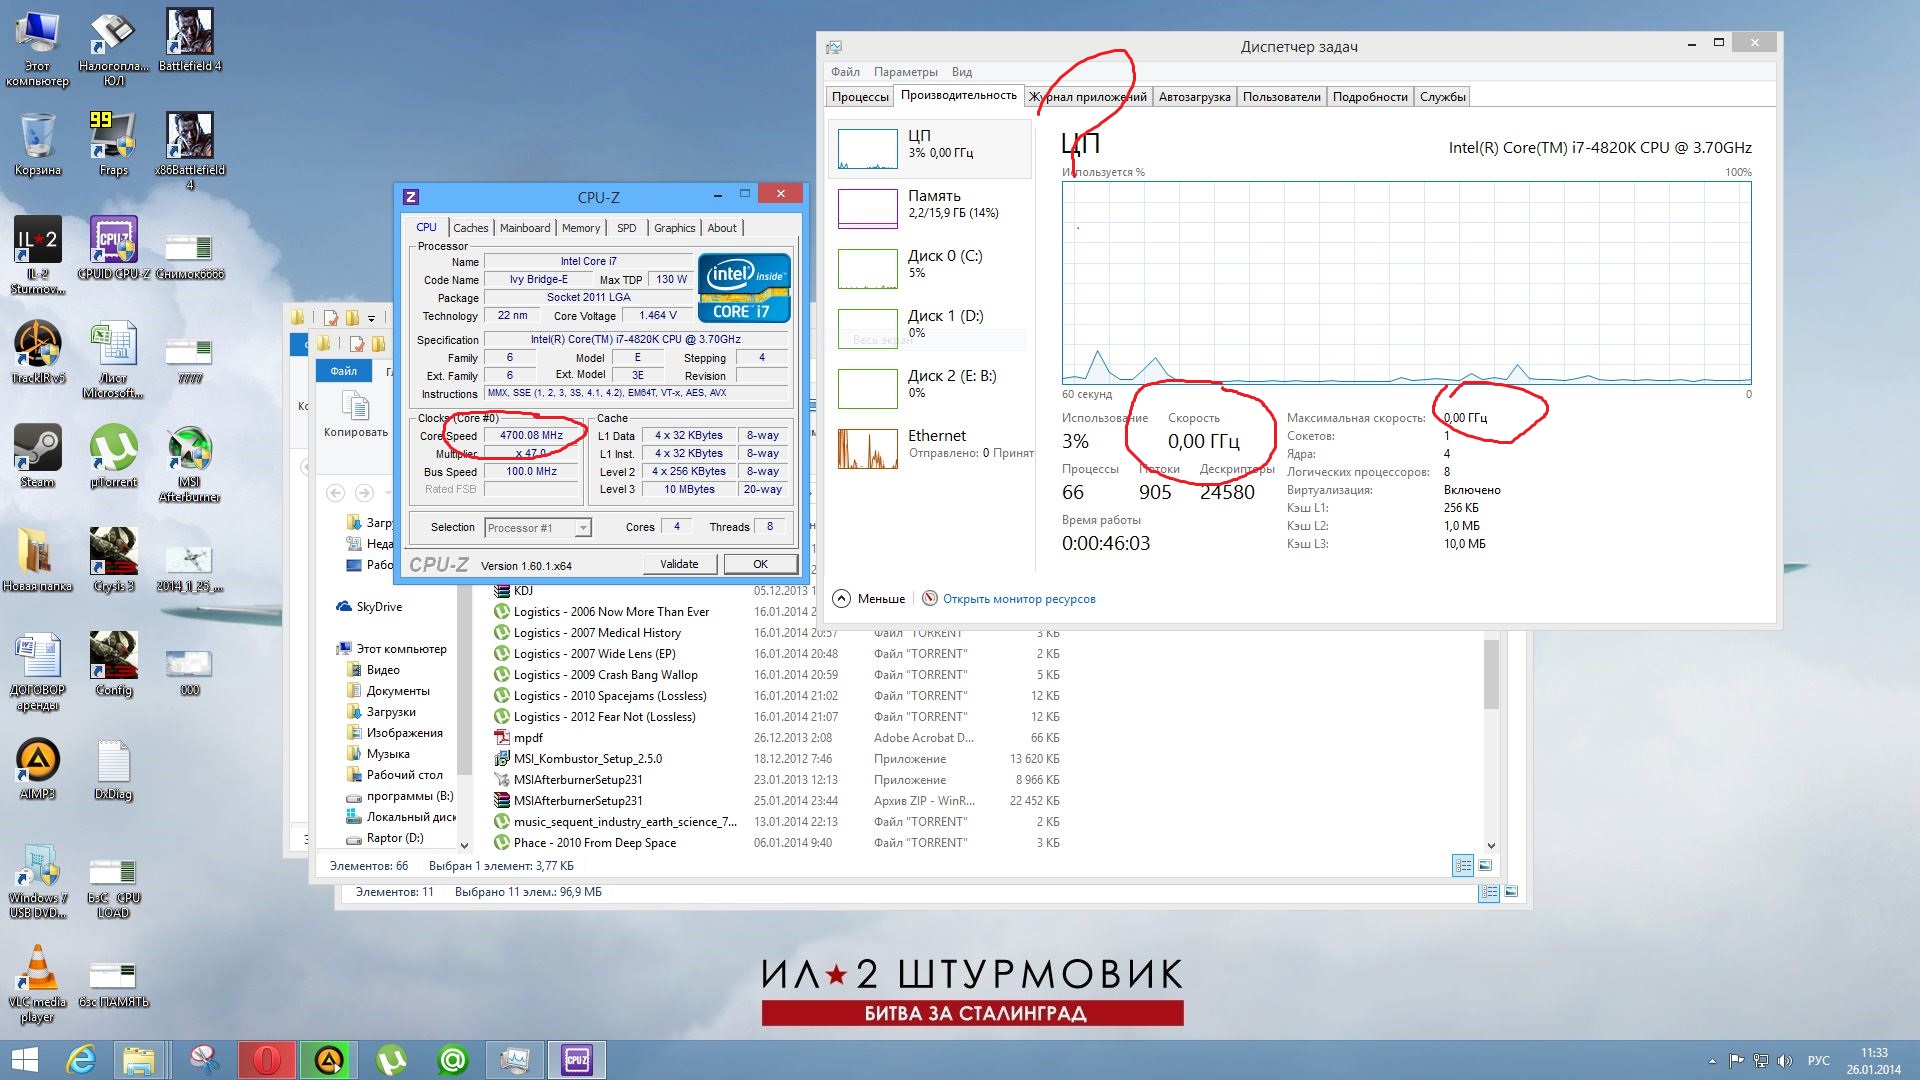Click the Opera icon in the taskbar
This screenshot has height=1080, width=1920.
point(266,1060)
